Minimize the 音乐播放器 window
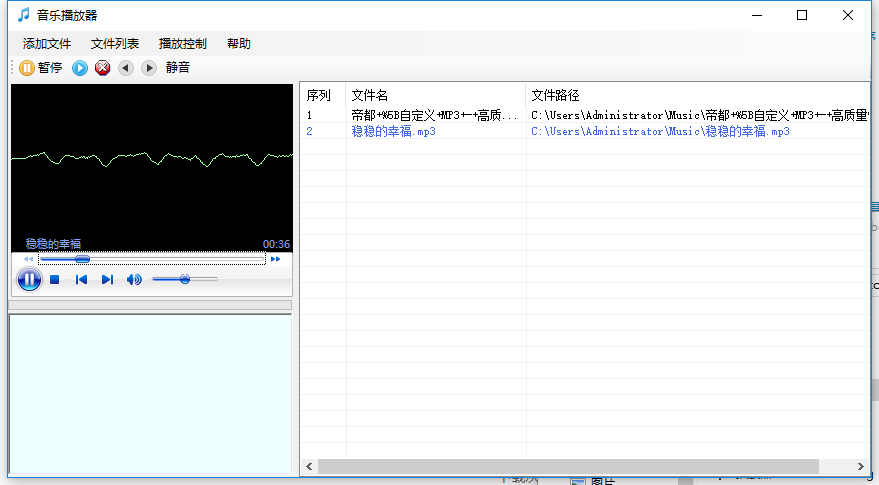 (757, 15)
